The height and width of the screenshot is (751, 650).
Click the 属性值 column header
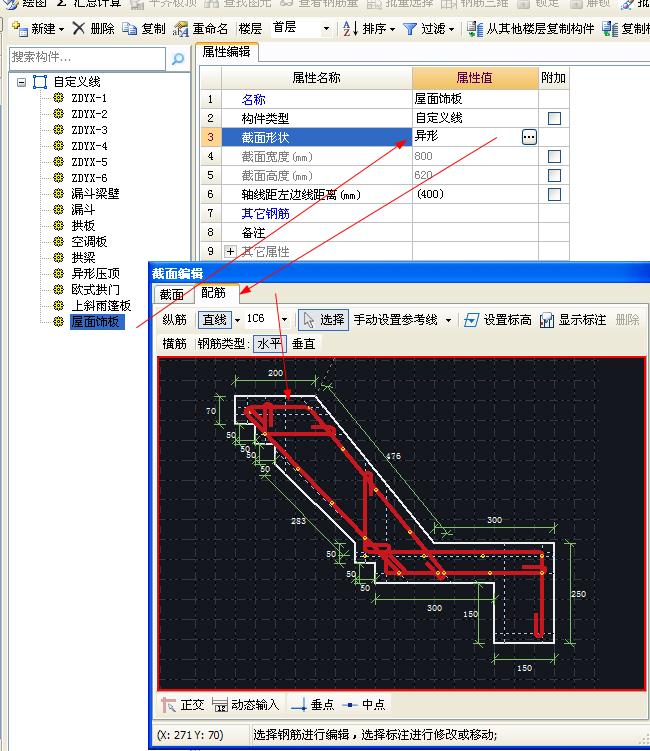[475, 78]
